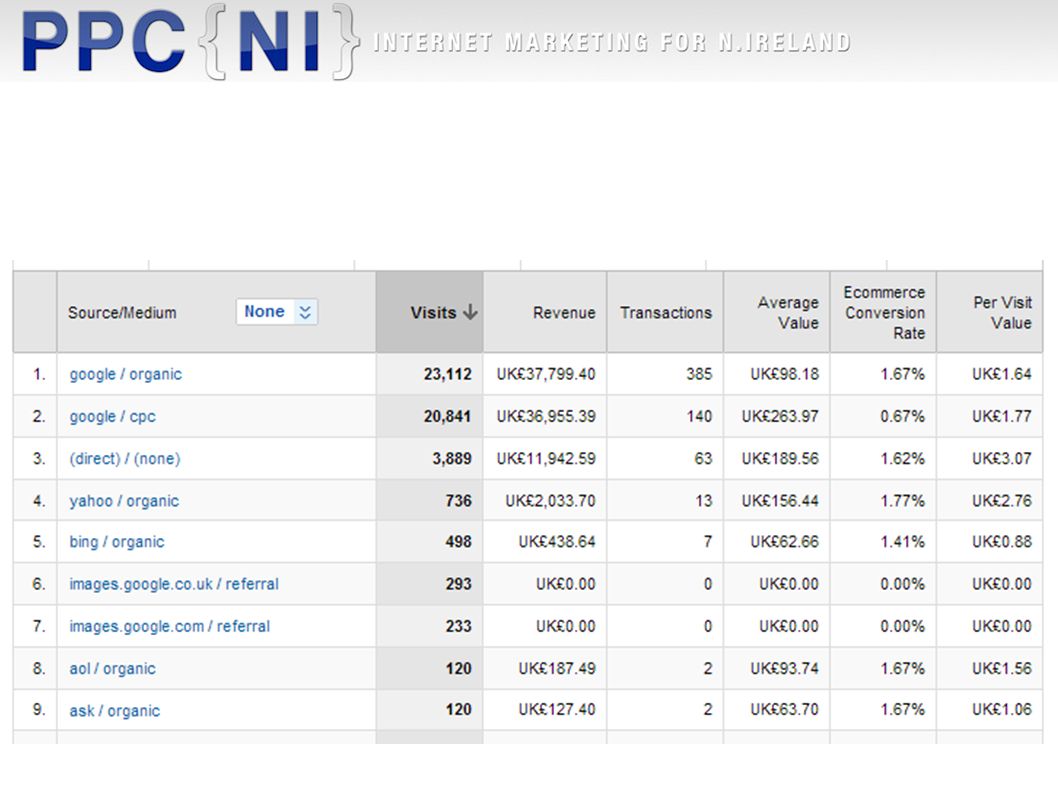The width and height of the screenshot is (1058, 793).
Task: Sort by the Per Visit Value header
Action: click(990, 312)
